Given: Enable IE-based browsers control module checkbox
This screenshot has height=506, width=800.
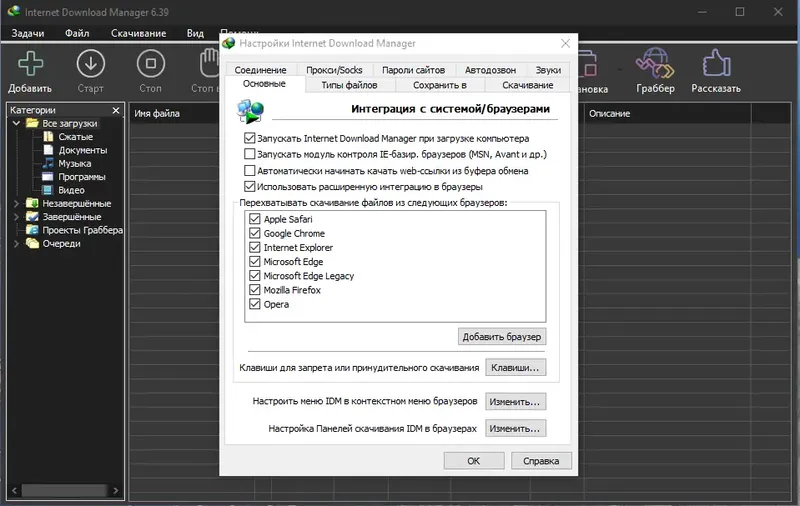Looking at the screenshot, I should point(249,154).
